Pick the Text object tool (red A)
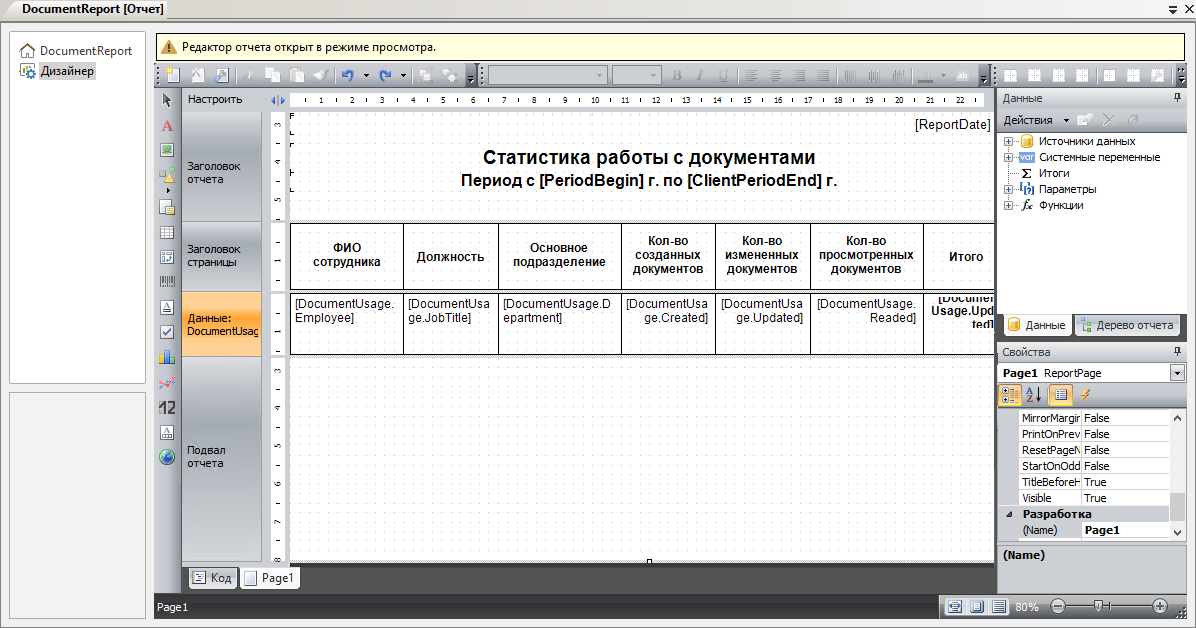Image resolution: width=1196 pixels, height=628 pixels. coord(167,126)
